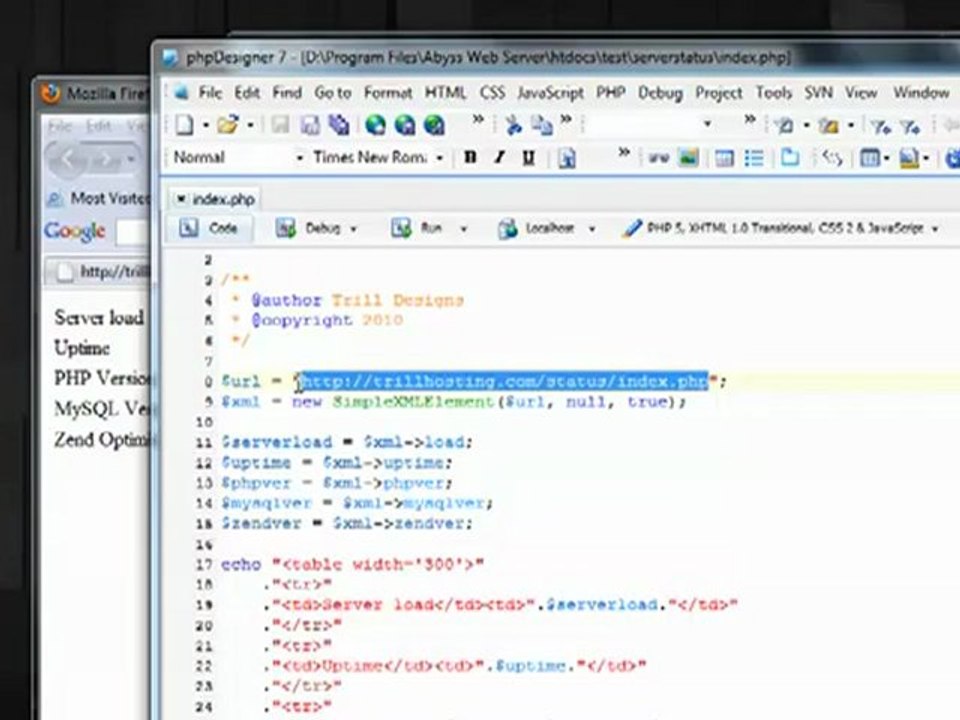Screen dimensions: 960x720
Task: Open the Run dropdown arrow
Action: pos(463,229)
